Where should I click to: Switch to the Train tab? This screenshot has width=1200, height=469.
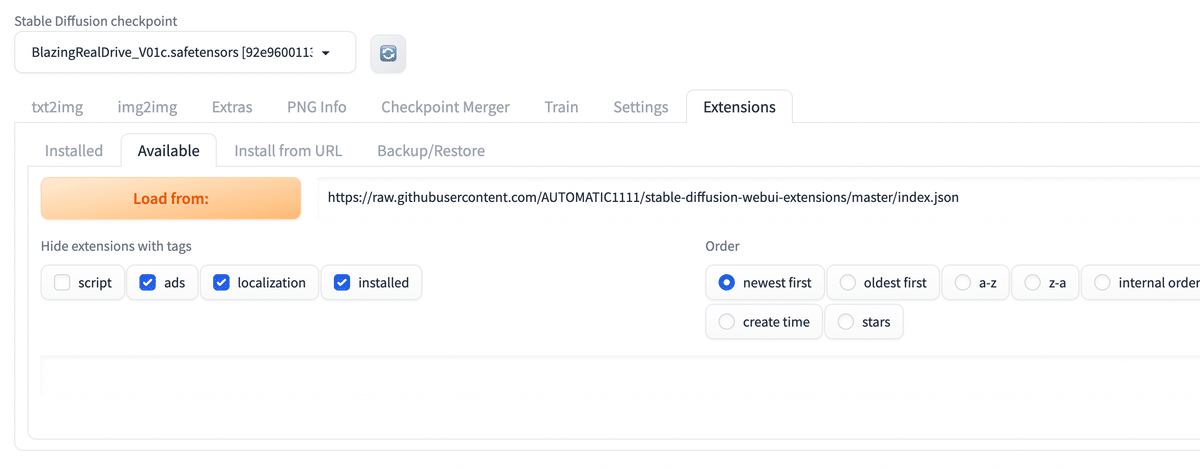(561, 107)
